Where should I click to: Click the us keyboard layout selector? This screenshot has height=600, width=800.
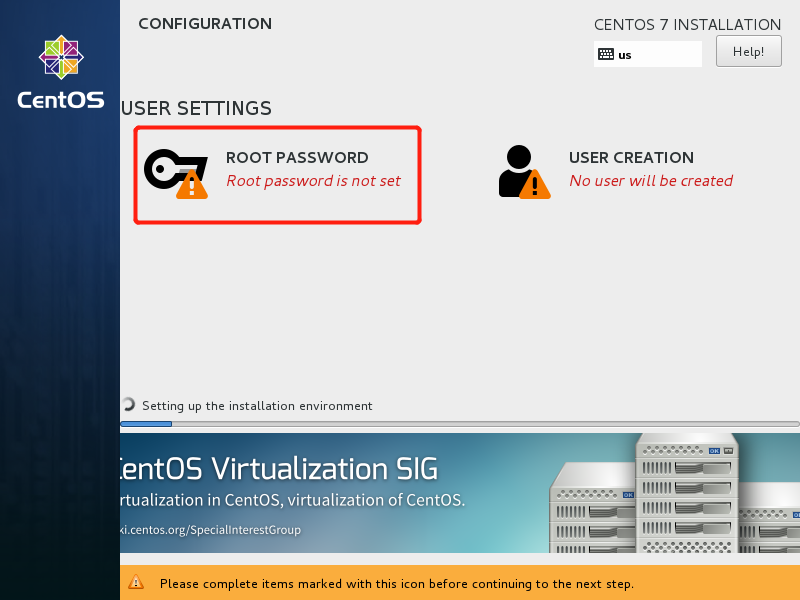pyautogui.click(x=647, y=54)
